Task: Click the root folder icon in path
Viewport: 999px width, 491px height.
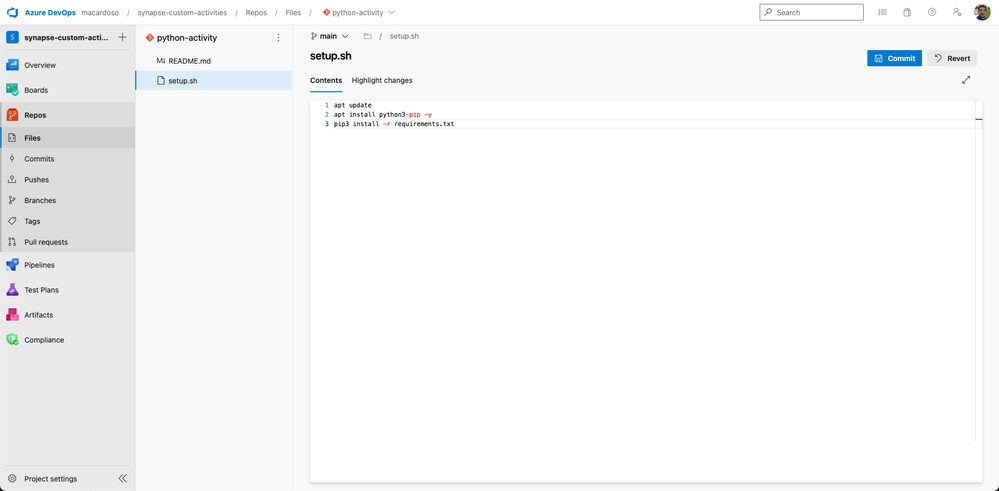Action: 368,36
